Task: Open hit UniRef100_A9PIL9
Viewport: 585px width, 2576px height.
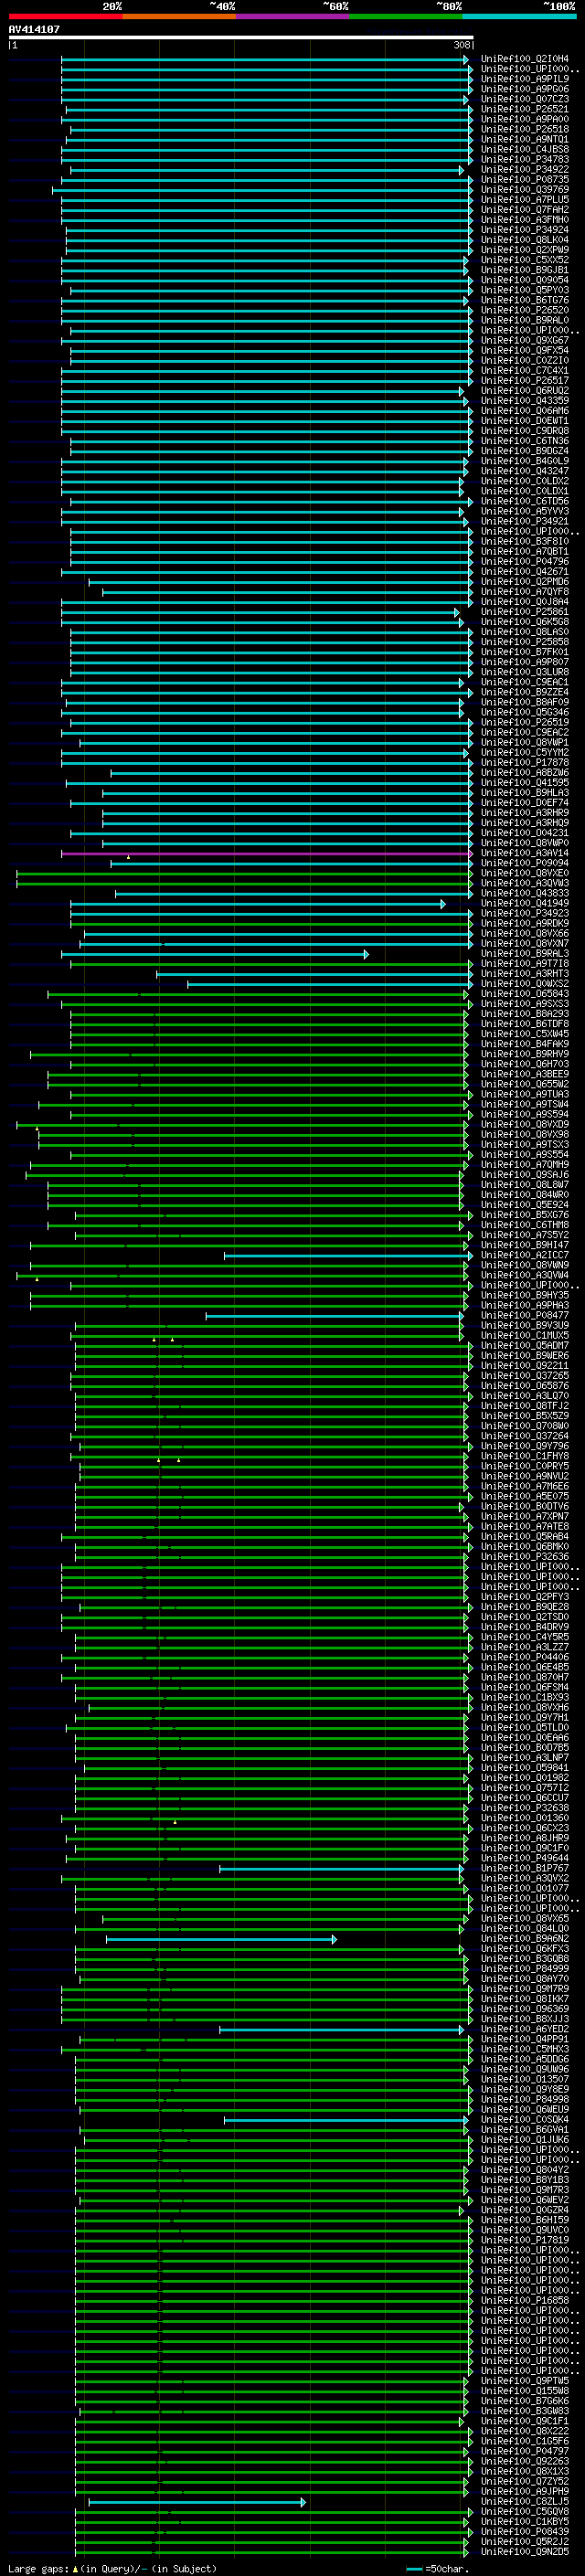Action: [x=525, y=79]
